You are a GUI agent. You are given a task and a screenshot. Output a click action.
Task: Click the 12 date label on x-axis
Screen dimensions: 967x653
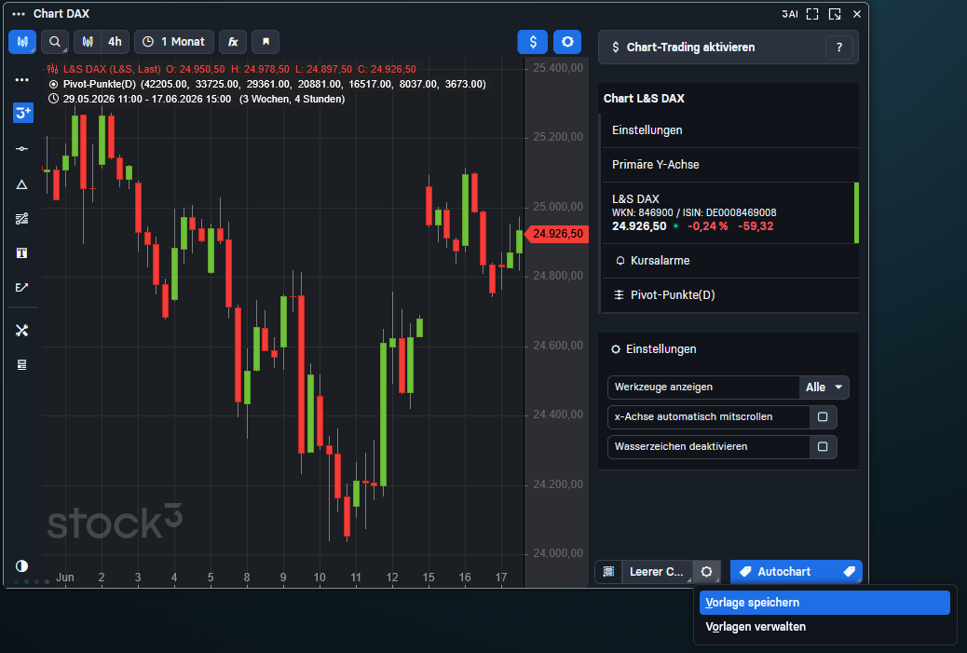tap(392, 578)
